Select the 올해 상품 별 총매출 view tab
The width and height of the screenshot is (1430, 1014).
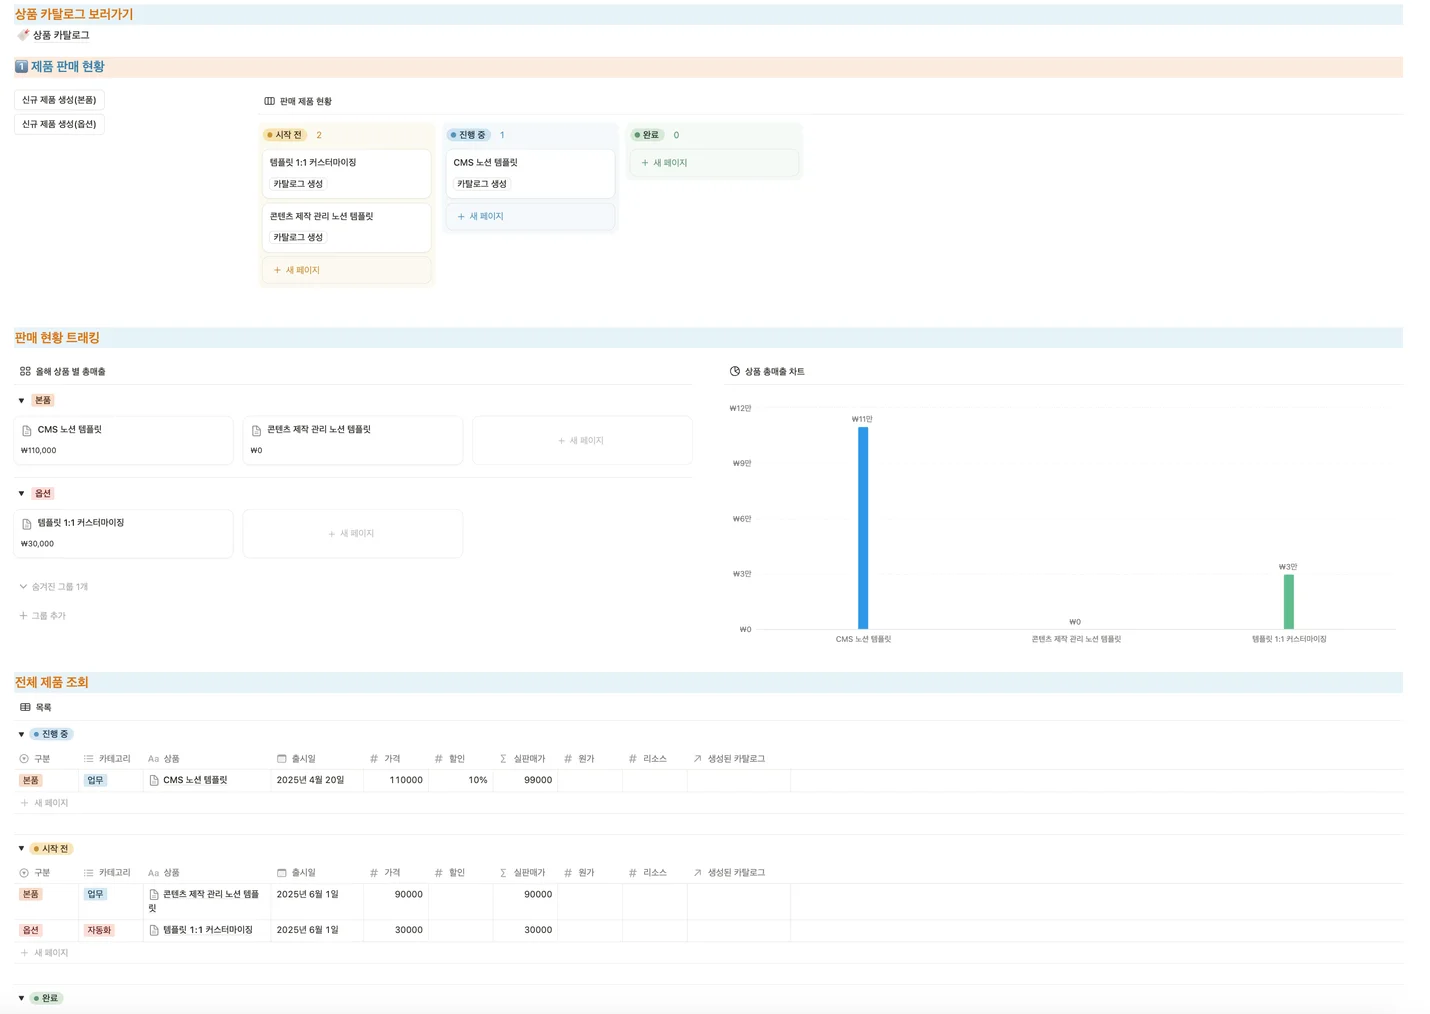click(x=62, y=371)
